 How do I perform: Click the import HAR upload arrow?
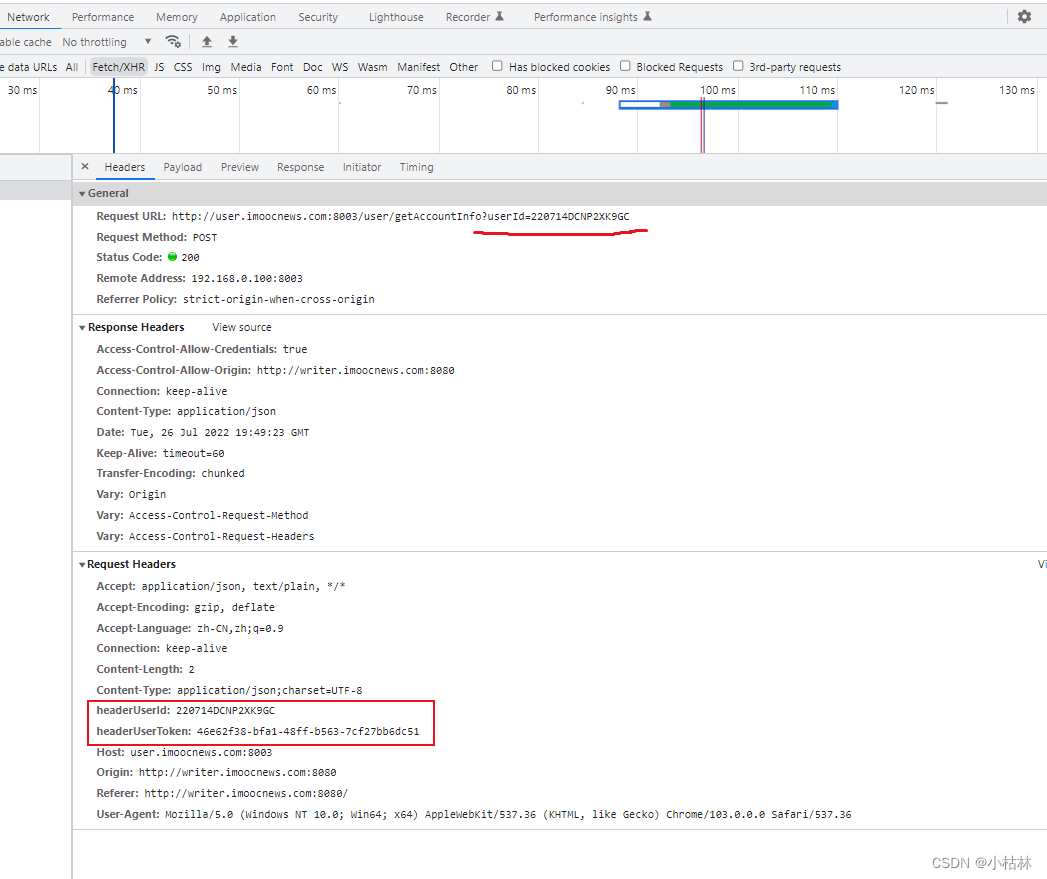click(x=207, y=42)
